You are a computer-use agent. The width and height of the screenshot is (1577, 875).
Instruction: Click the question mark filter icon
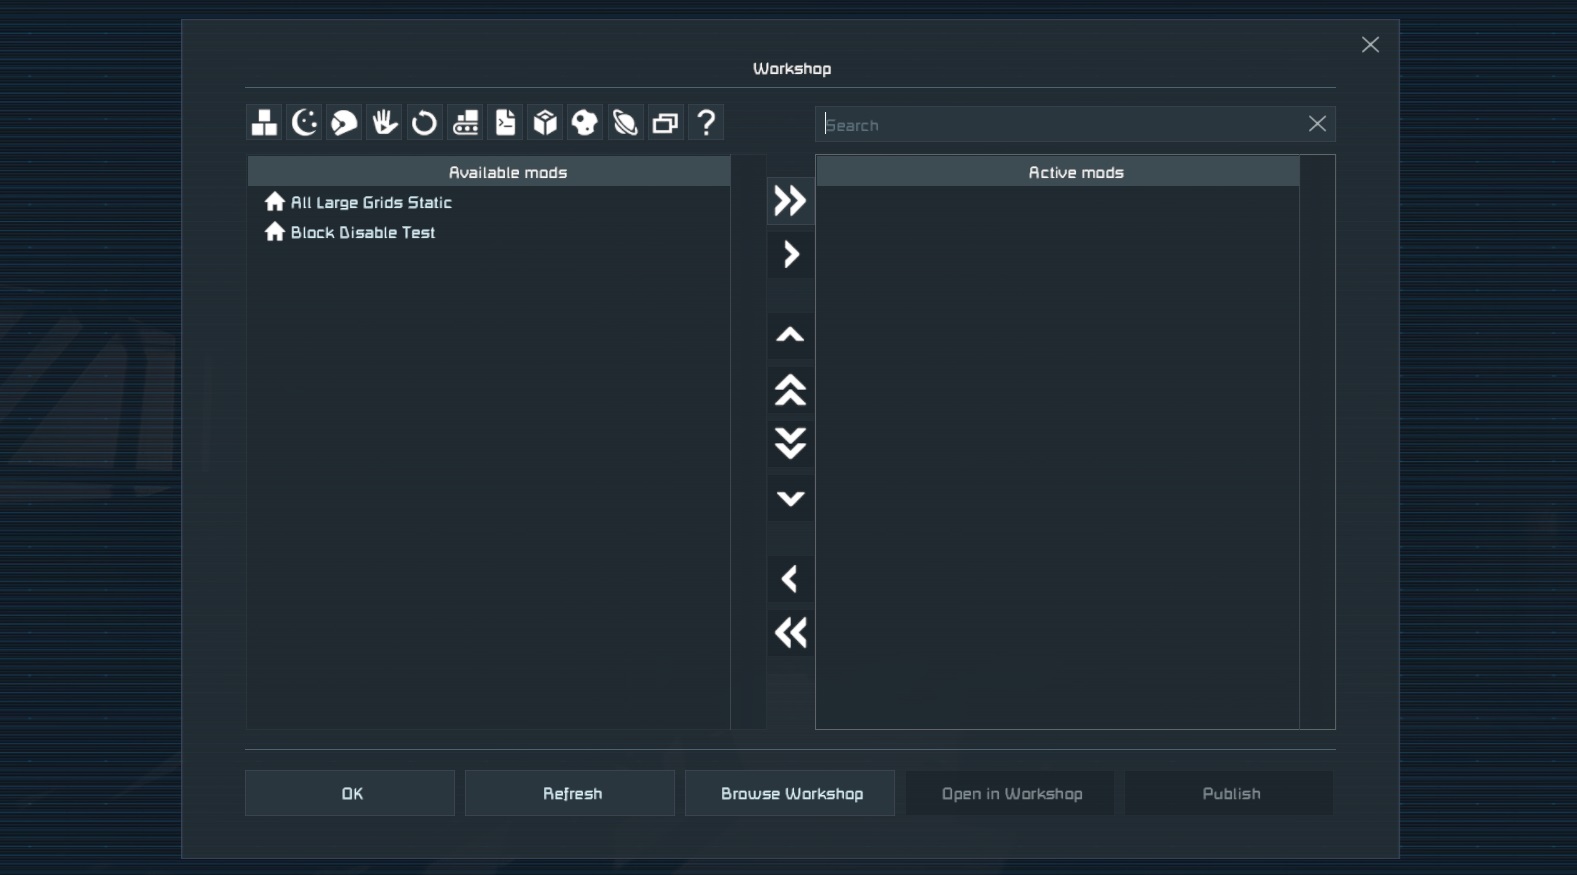click(706, 123)
